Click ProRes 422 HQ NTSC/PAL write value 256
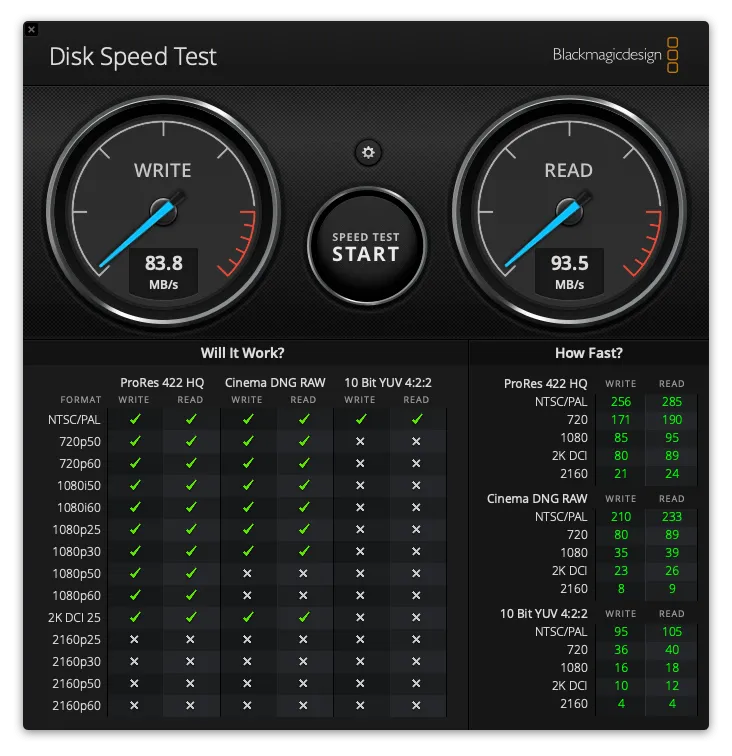The width and height of the screenshot is (732, 756). pyautogui.click(x=620, y=402)
